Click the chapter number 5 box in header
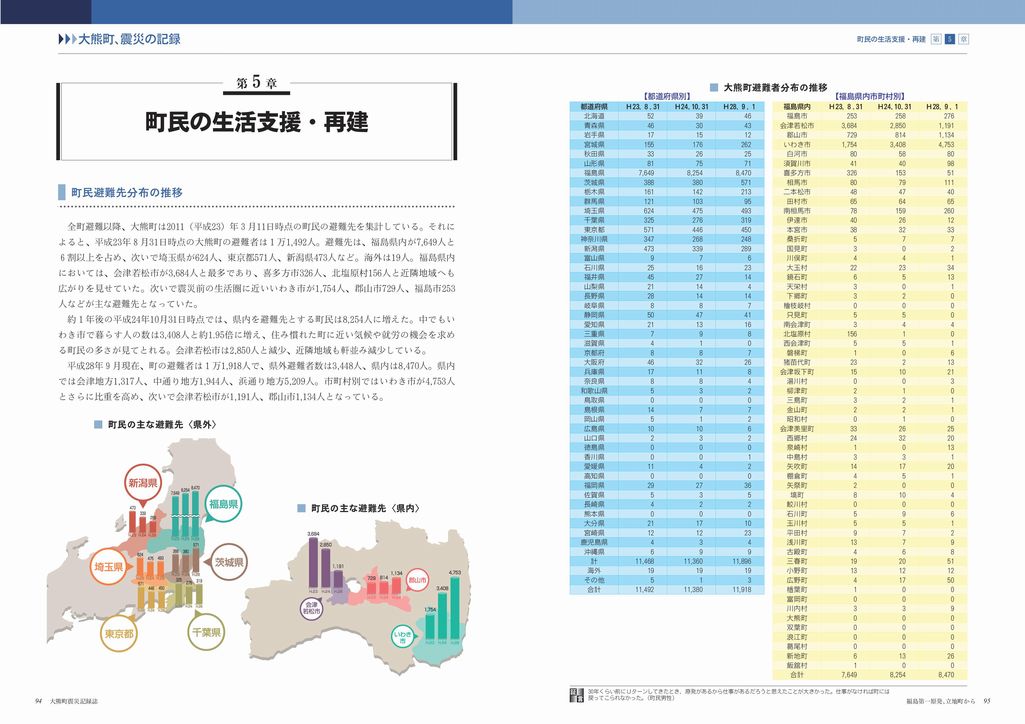Image resolution: width=1025 pixels, height=724 pixels. click(x=949, y=38)
